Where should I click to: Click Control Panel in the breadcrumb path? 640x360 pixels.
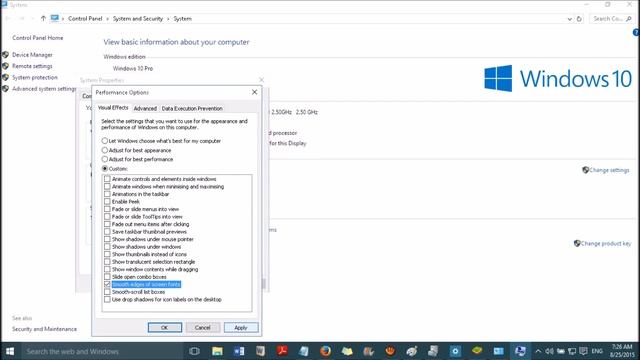point(85,19)
